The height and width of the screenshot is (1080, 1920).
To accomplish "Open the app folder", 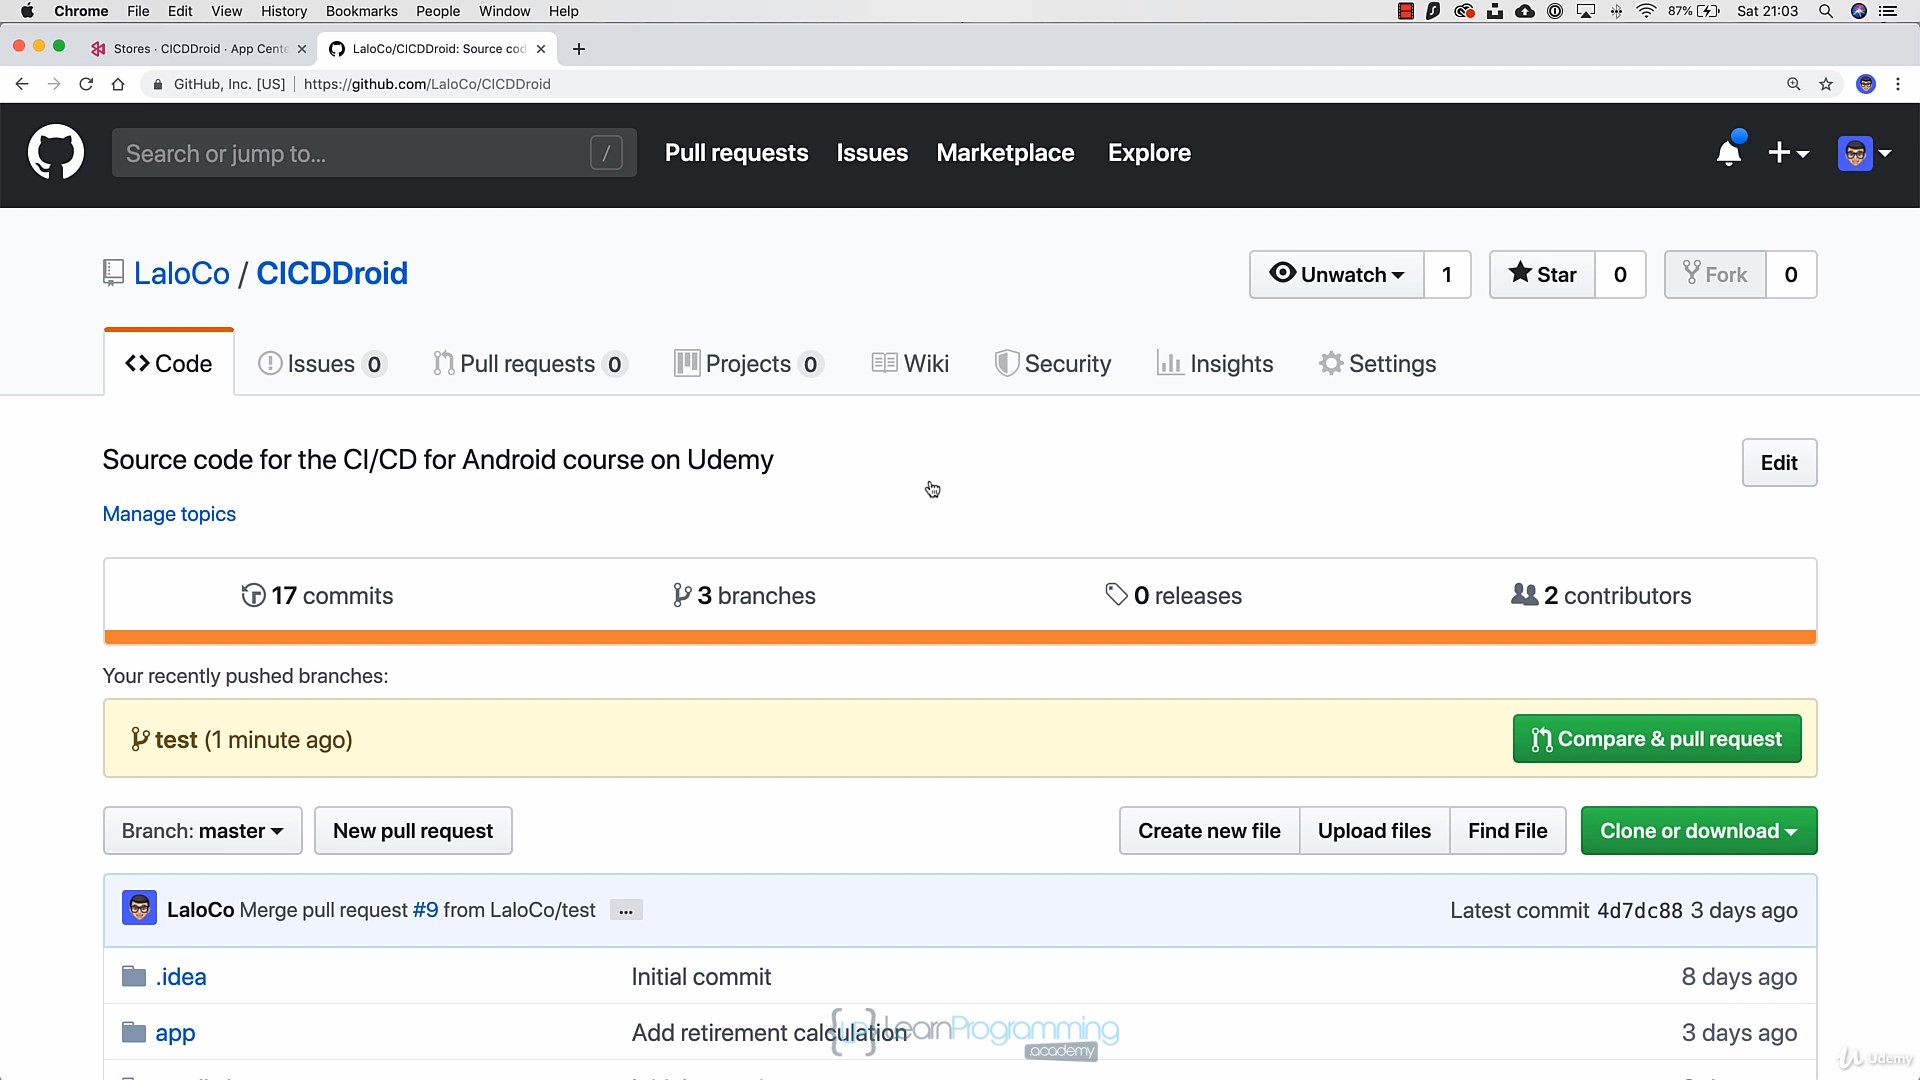I will tap(175, 1032).
